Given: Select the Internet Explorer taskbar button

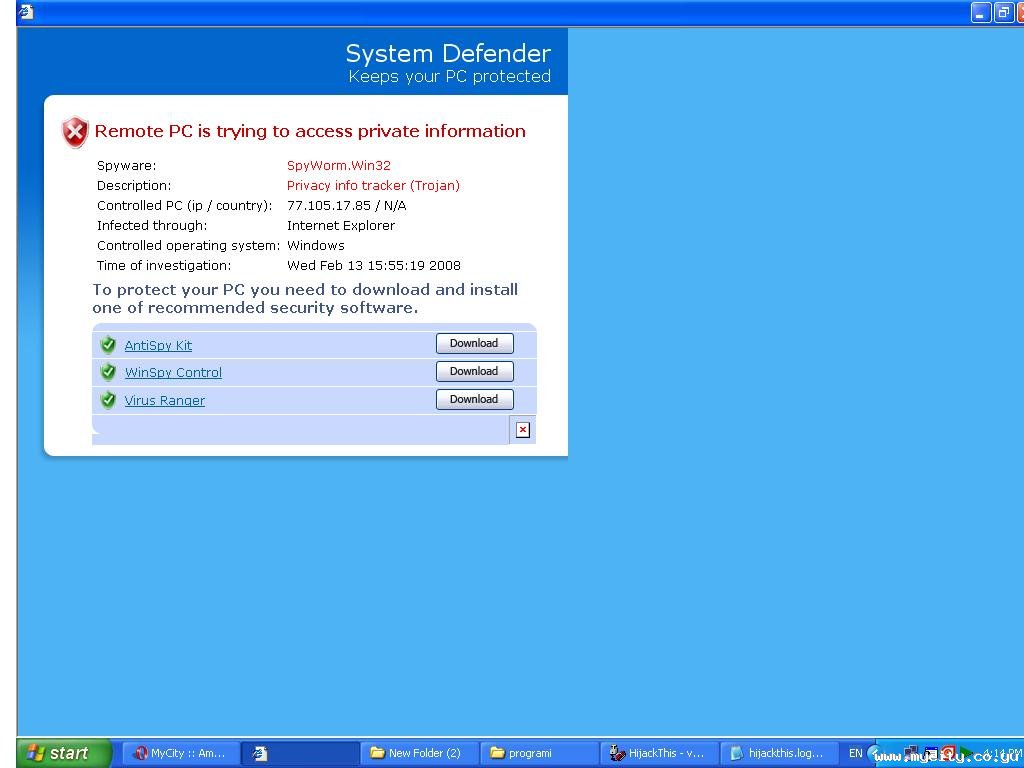Looking at the screenshot, I should [x=300, y=753].
